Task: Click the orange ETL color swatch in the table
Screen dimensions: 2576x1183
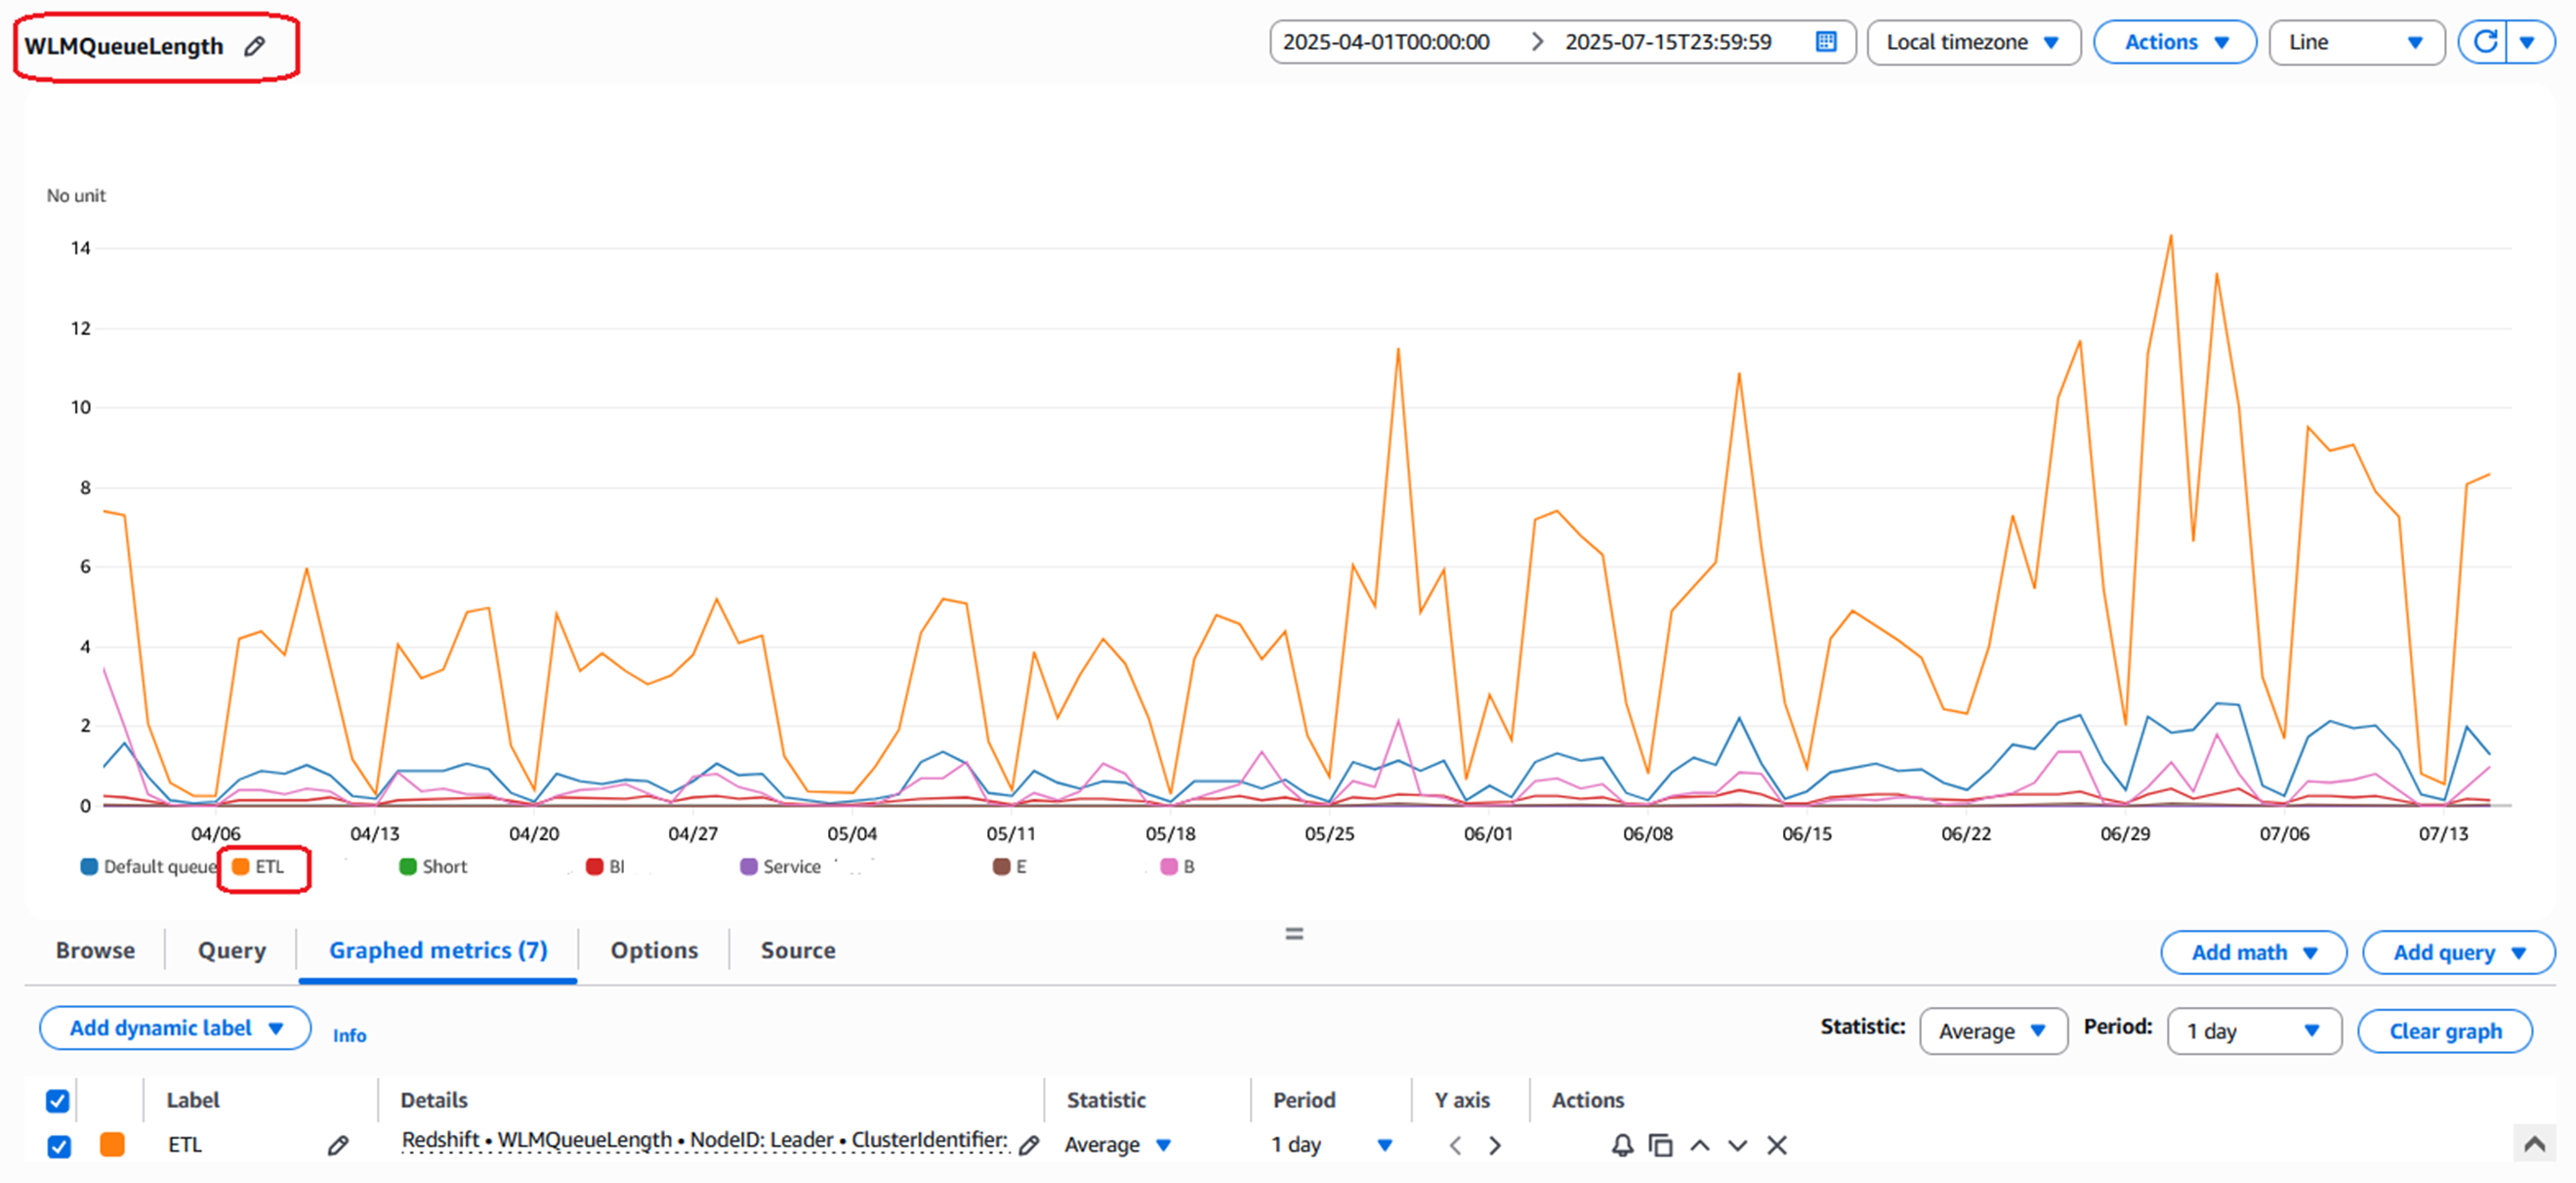Action: point(112,1145)
